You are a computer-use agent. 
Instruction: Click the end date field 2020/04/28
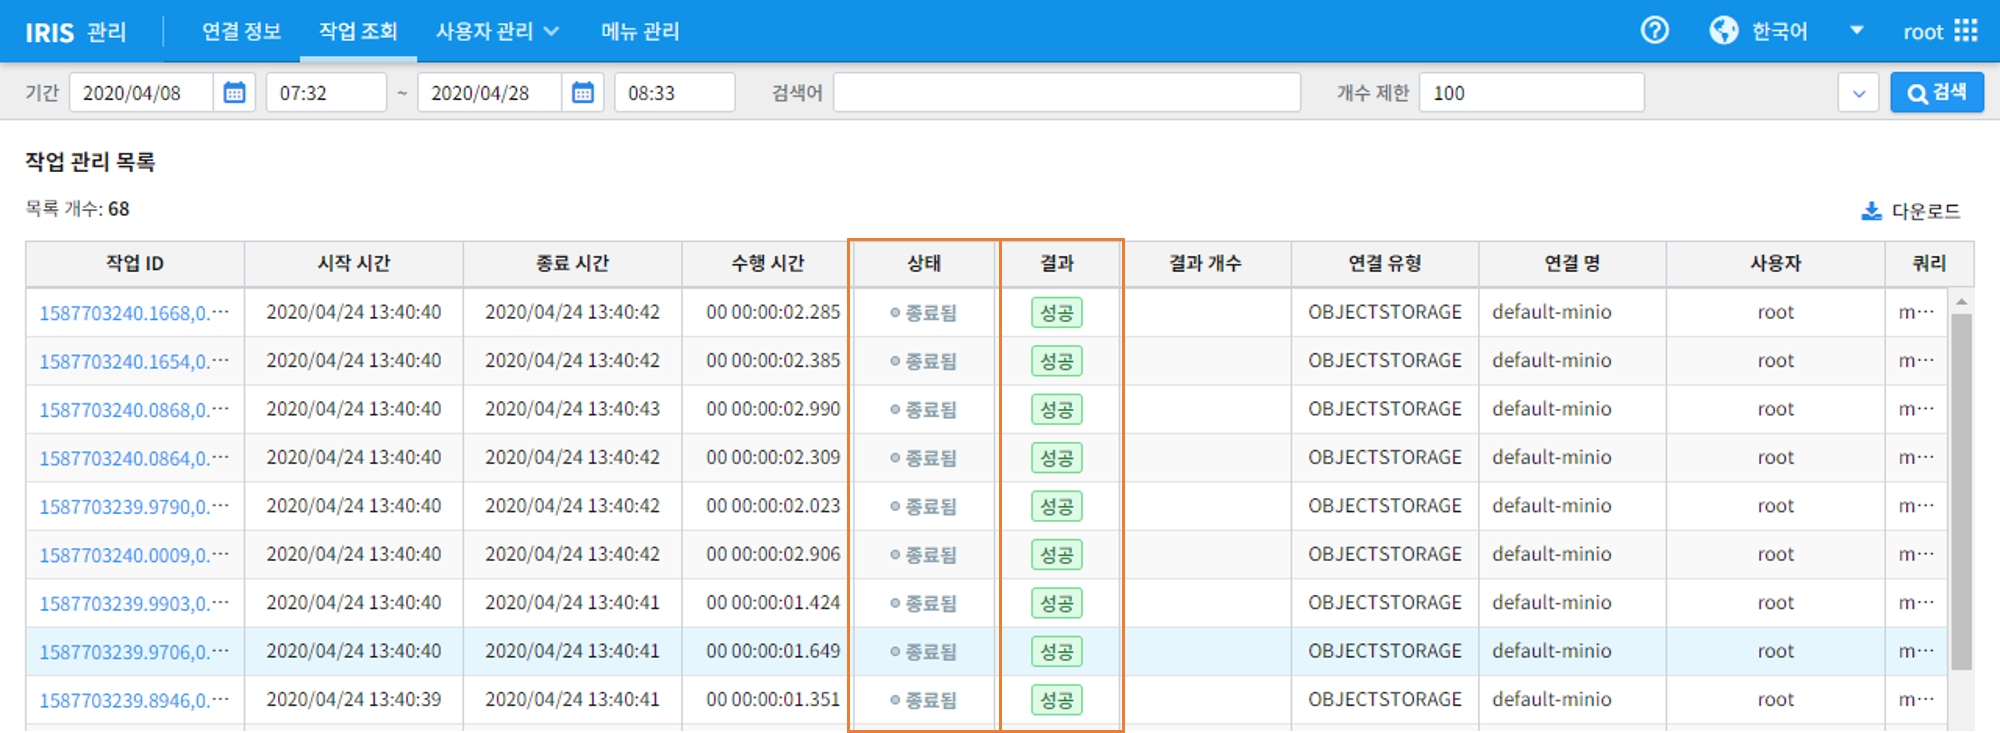point(489,93)
